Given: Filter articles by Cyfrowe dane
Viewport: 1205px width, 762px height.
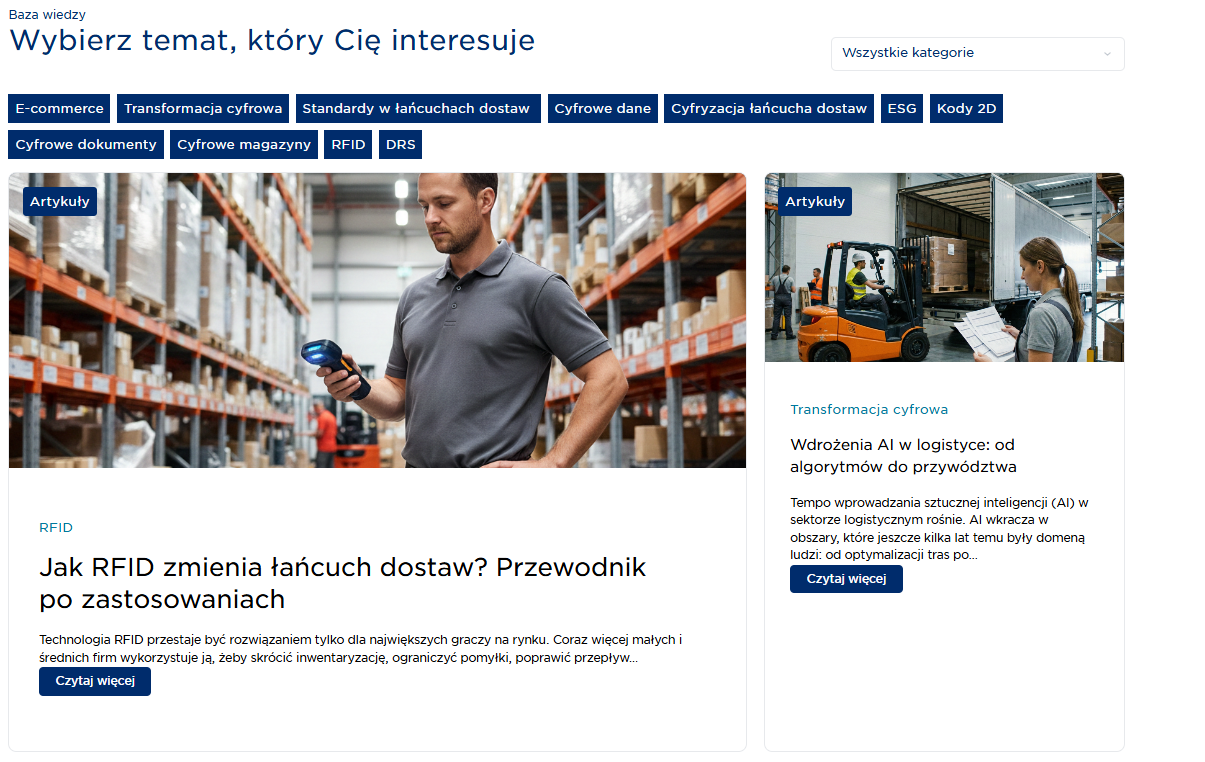Looking at the screenshot, I should 602,108.
